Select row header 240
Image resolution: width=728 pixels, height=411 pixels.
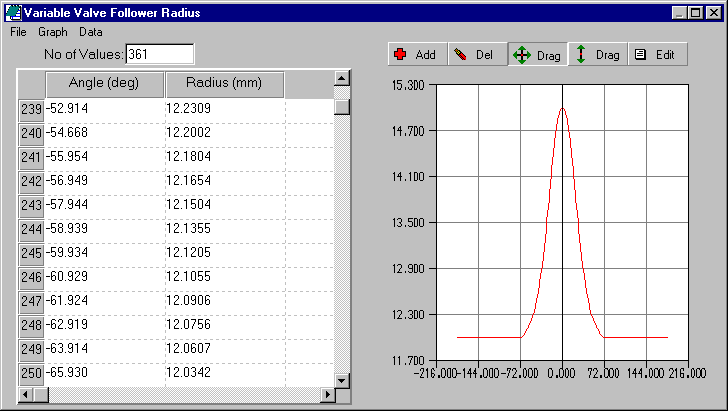point(31,134)
